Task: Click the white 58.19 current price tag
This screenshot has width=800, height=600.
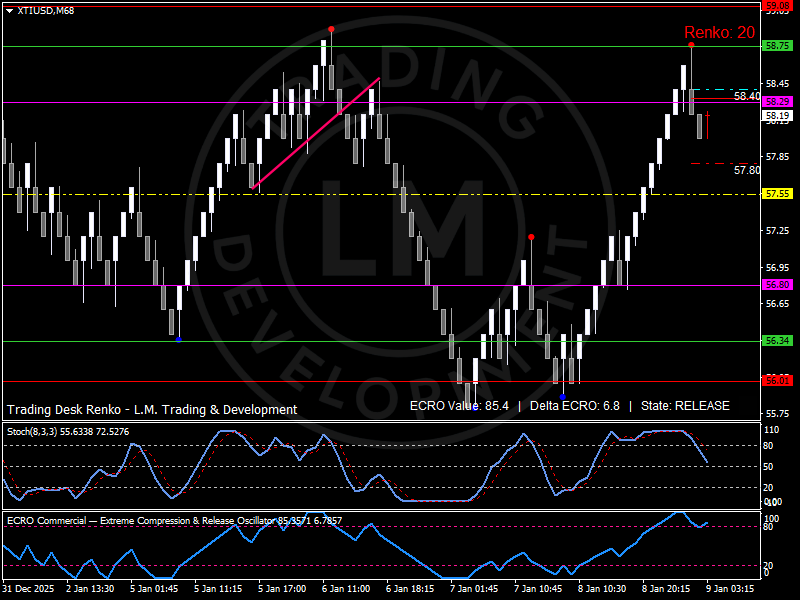Action: (x=777, y=116)
